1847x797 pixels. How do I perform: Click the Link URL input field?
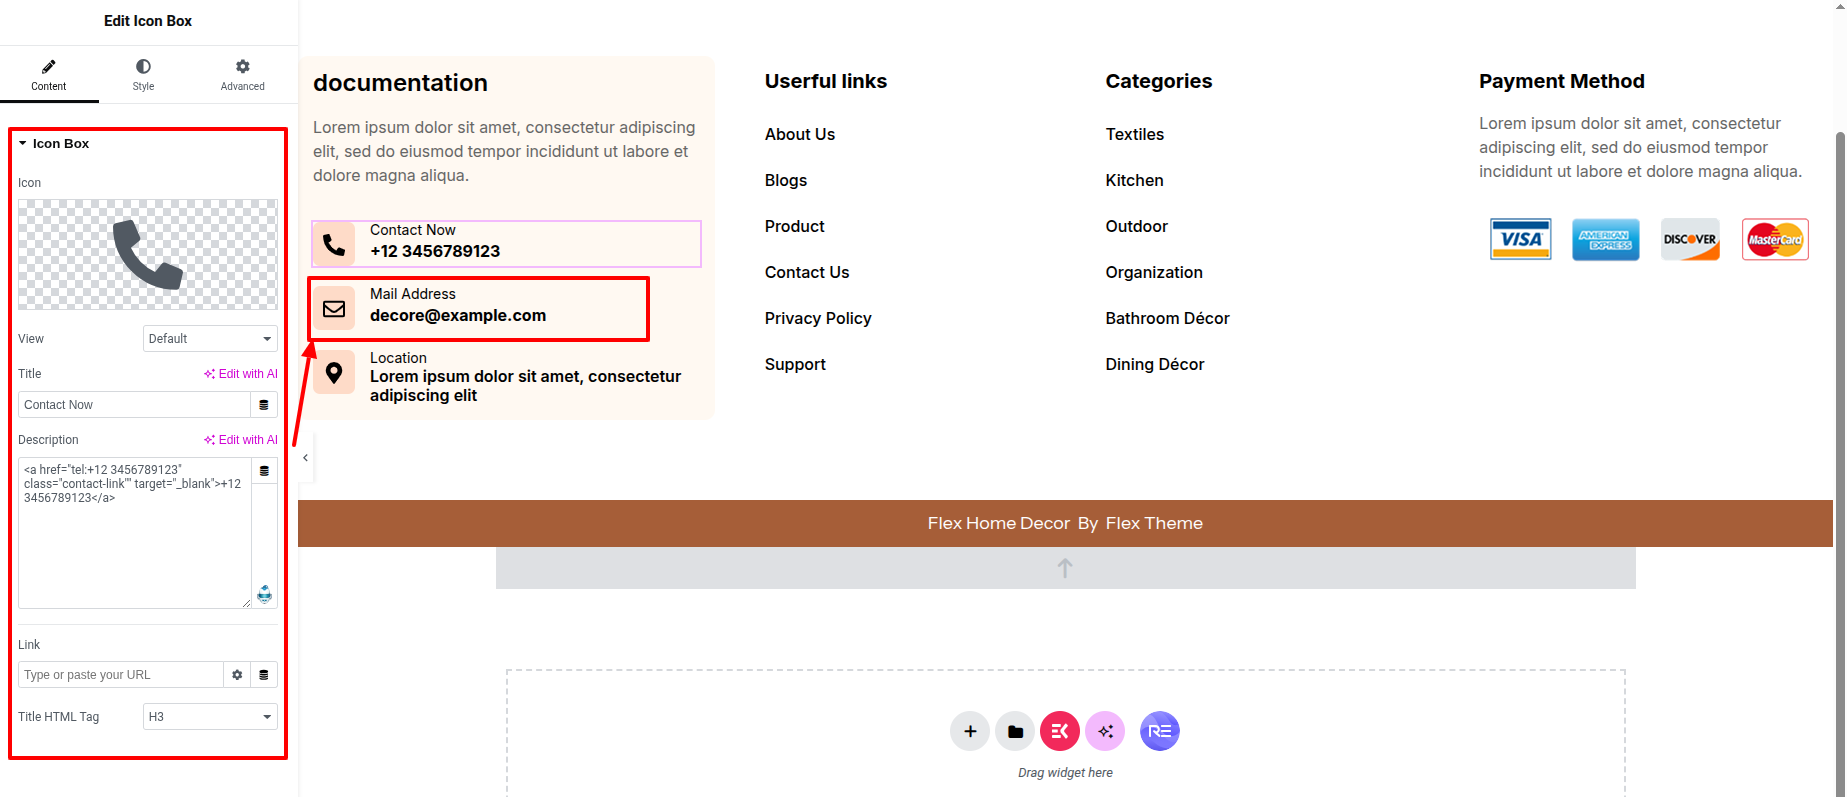click(x=120, y=675)
